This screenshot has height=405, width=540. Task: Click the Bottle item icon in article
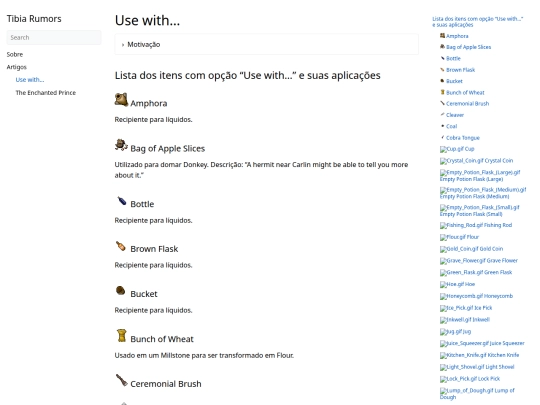click(121, 200)
